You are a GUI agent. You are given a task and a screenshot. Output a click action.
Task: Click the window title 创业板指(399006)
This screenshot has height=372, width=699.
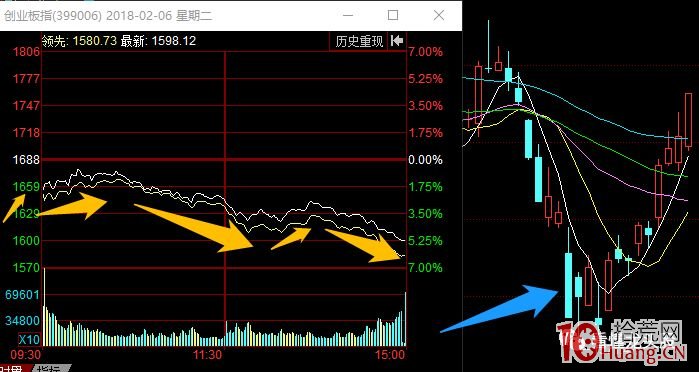(53, 16)
